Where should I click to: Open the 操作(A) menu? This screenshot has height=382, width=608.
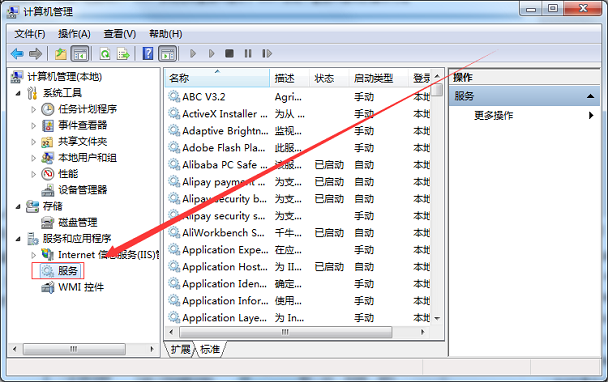click(74, 34)
